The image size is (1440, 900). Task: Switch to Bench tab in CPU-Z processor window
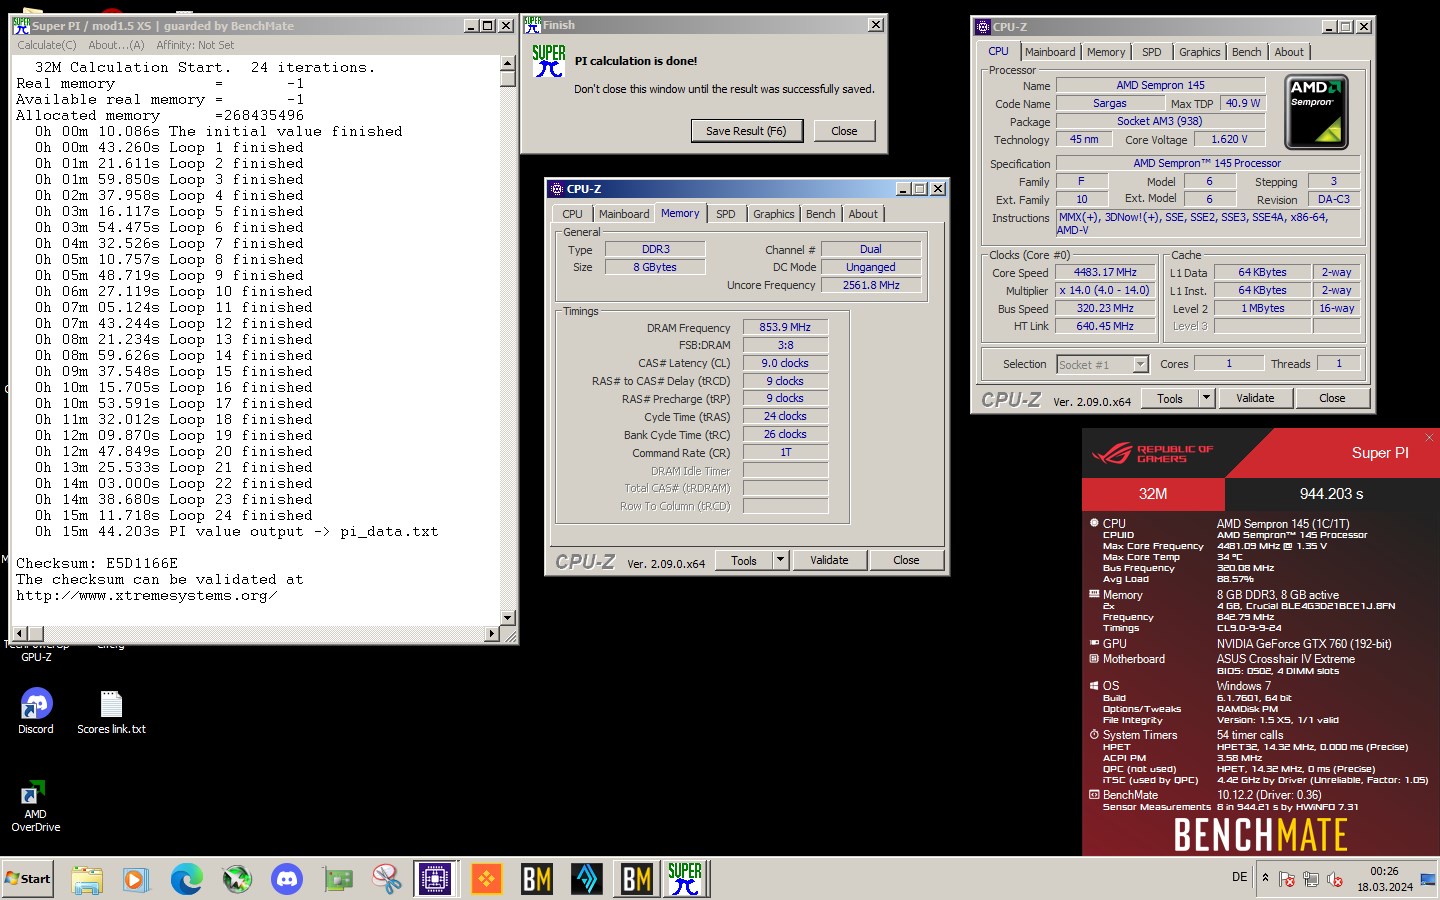click(x=1246, y=52)
